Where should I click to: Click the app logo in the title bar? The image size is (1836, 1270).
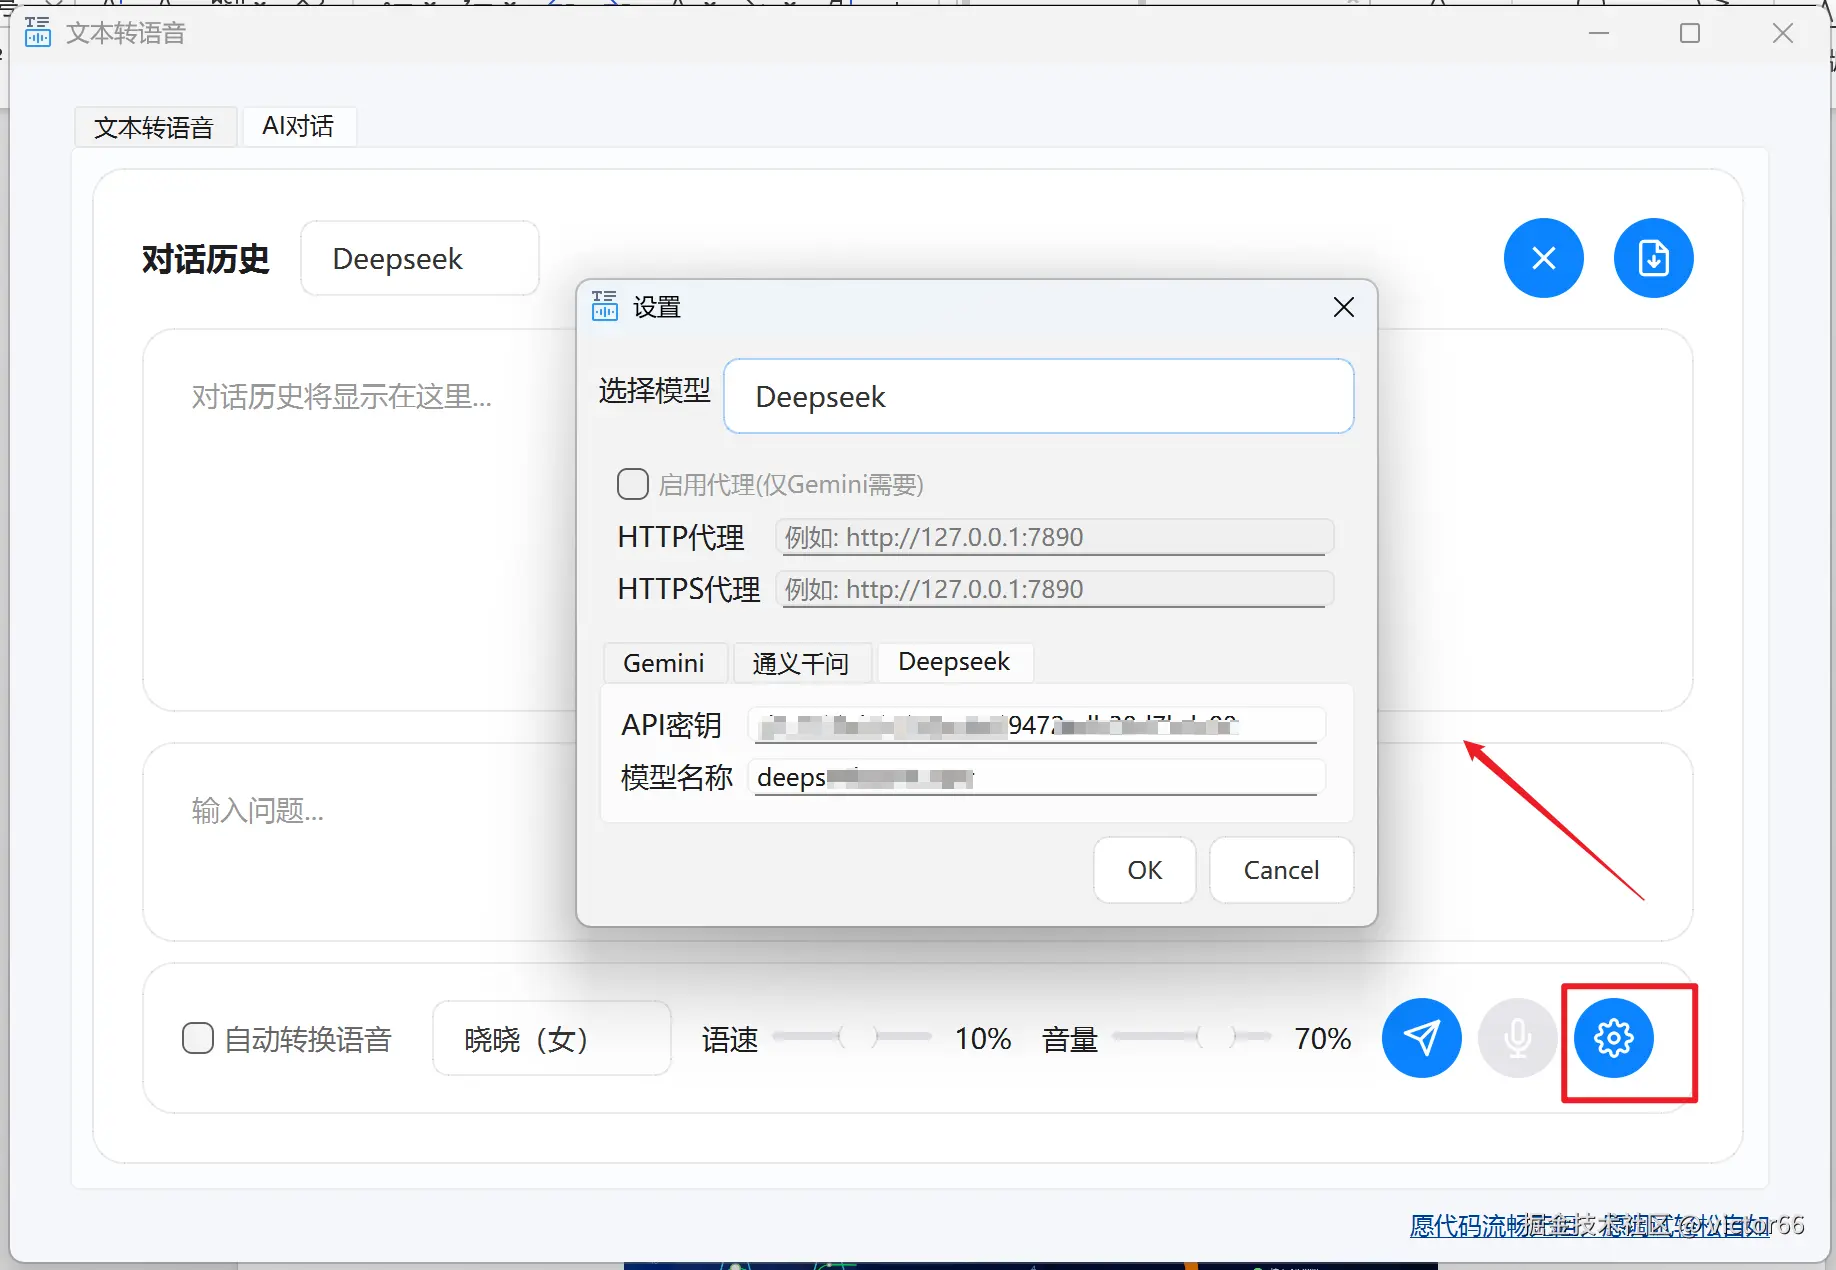tap(37, 32)
